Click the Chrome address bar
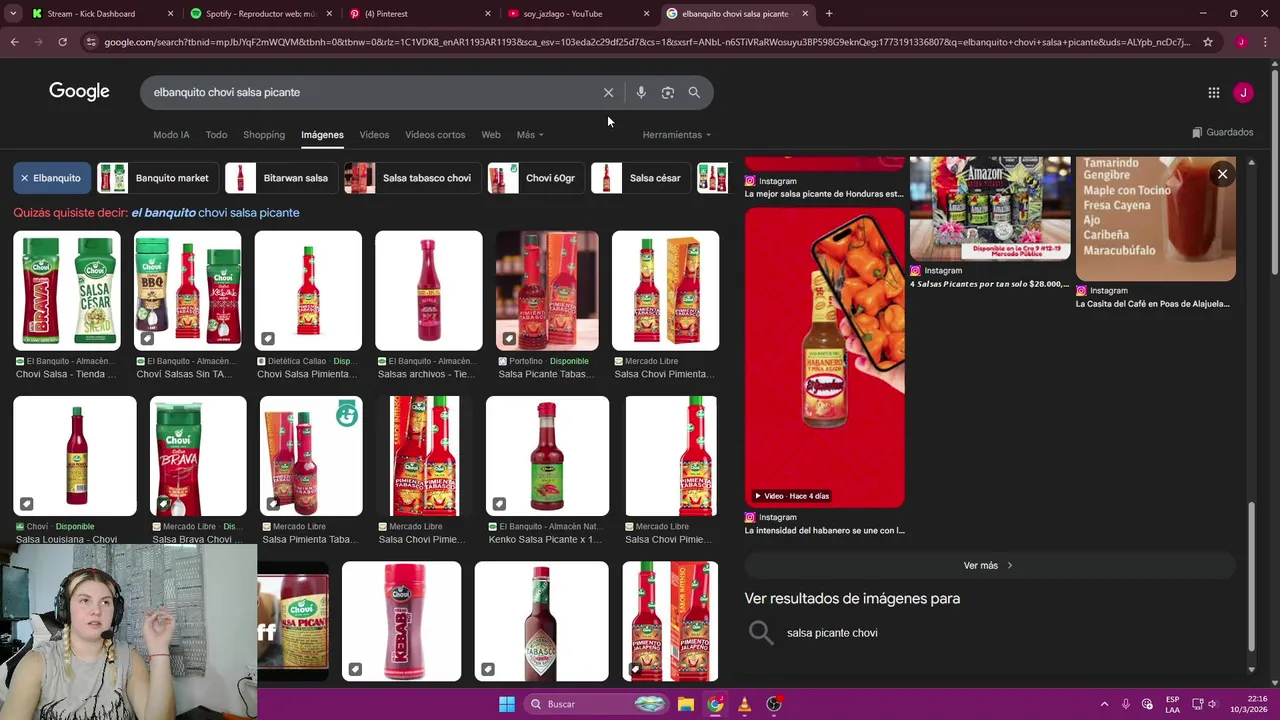 click(645, 42)
